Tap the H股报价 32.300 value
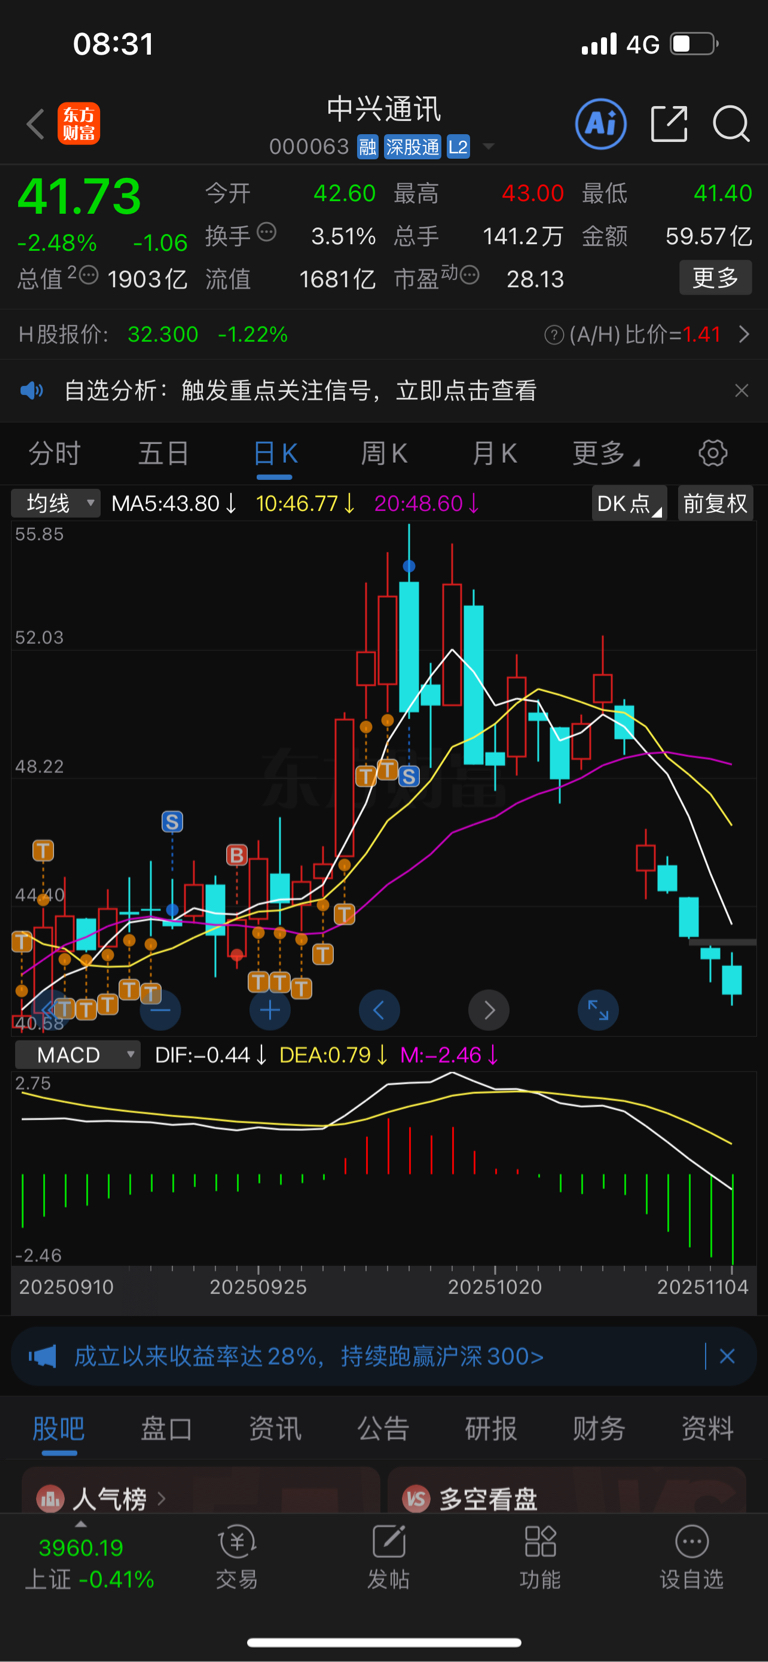Screen dimensions: 768x1662 [x=163, y=335]
